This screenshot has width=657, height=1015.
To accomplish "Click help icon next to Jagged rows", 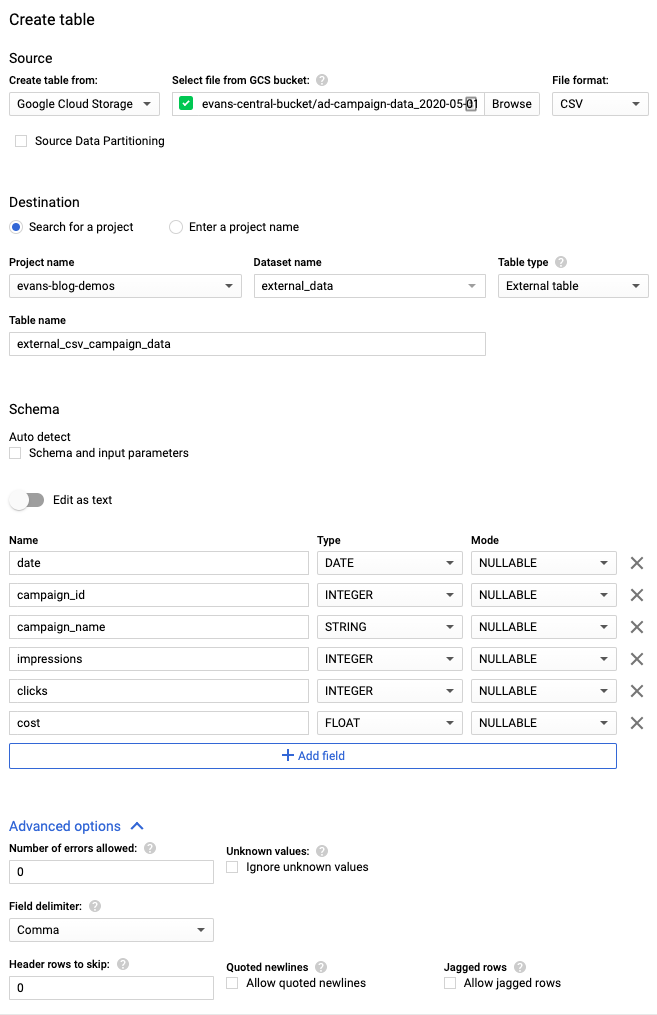I will point(520,967).
